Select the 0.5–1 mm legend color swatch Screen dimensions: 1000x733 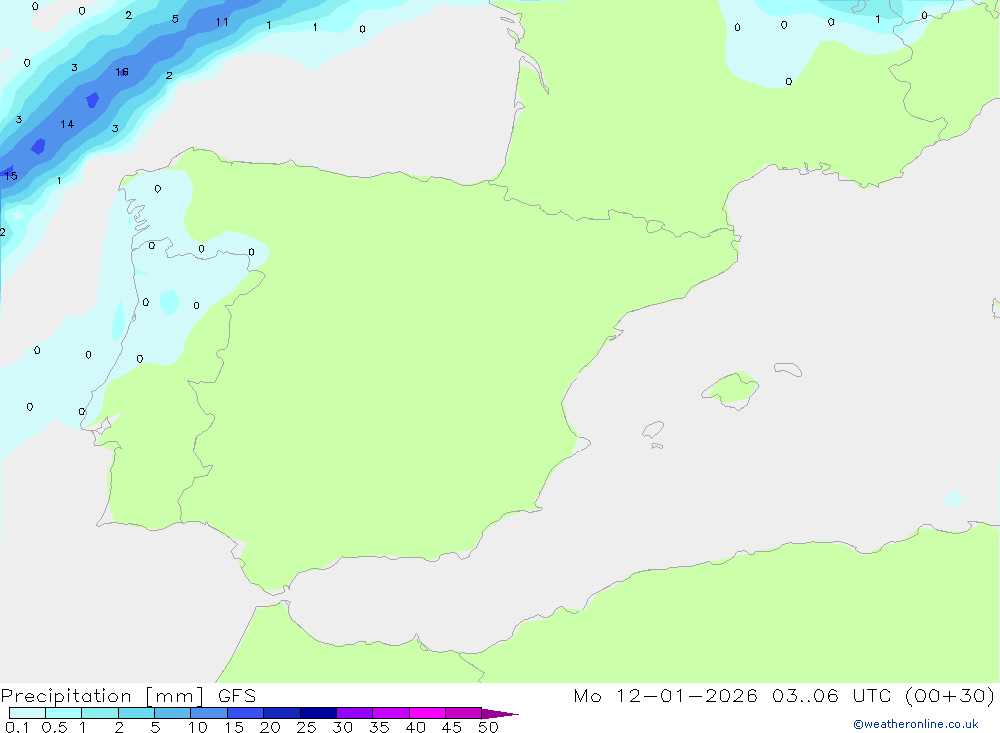point(64,713)
